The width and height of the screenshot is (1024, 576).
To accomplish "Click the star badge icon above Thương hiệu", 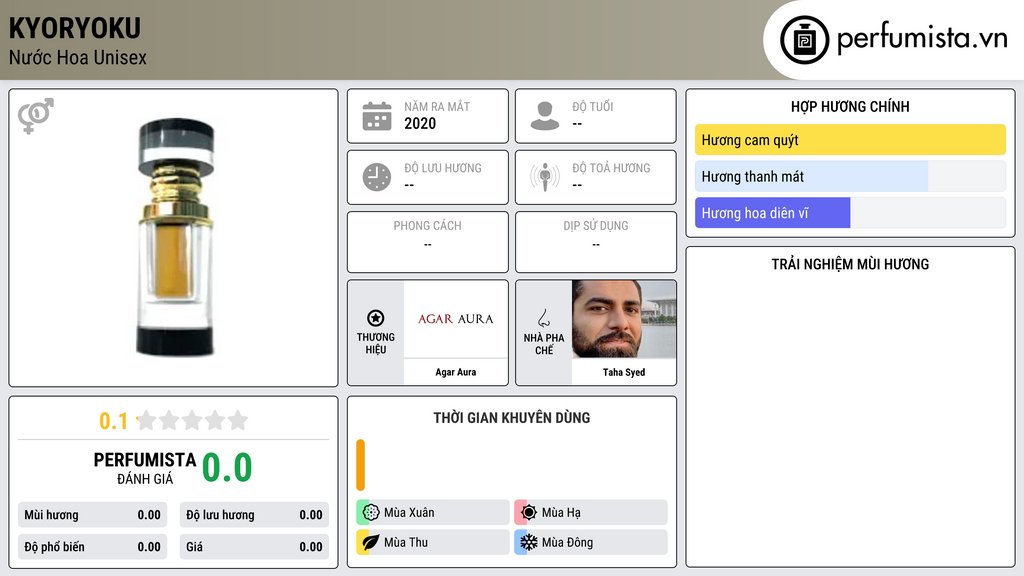I will point(376,318).
